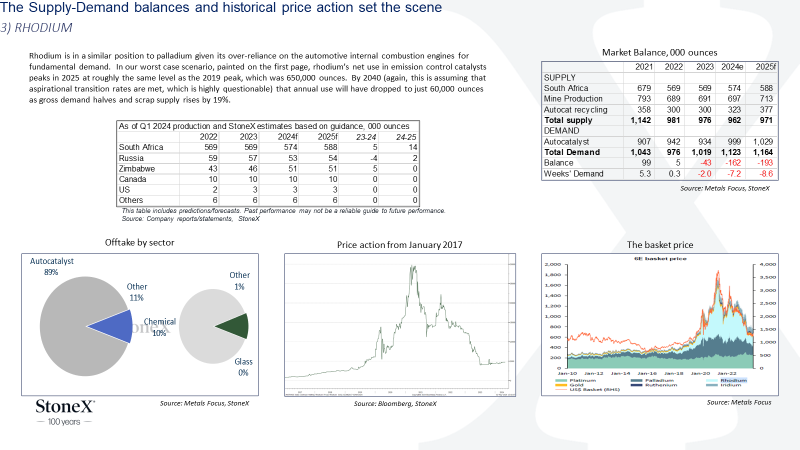Click South Africa's 24-25 change value '14'
Screen dimensions: 800x450
[413, 147]
